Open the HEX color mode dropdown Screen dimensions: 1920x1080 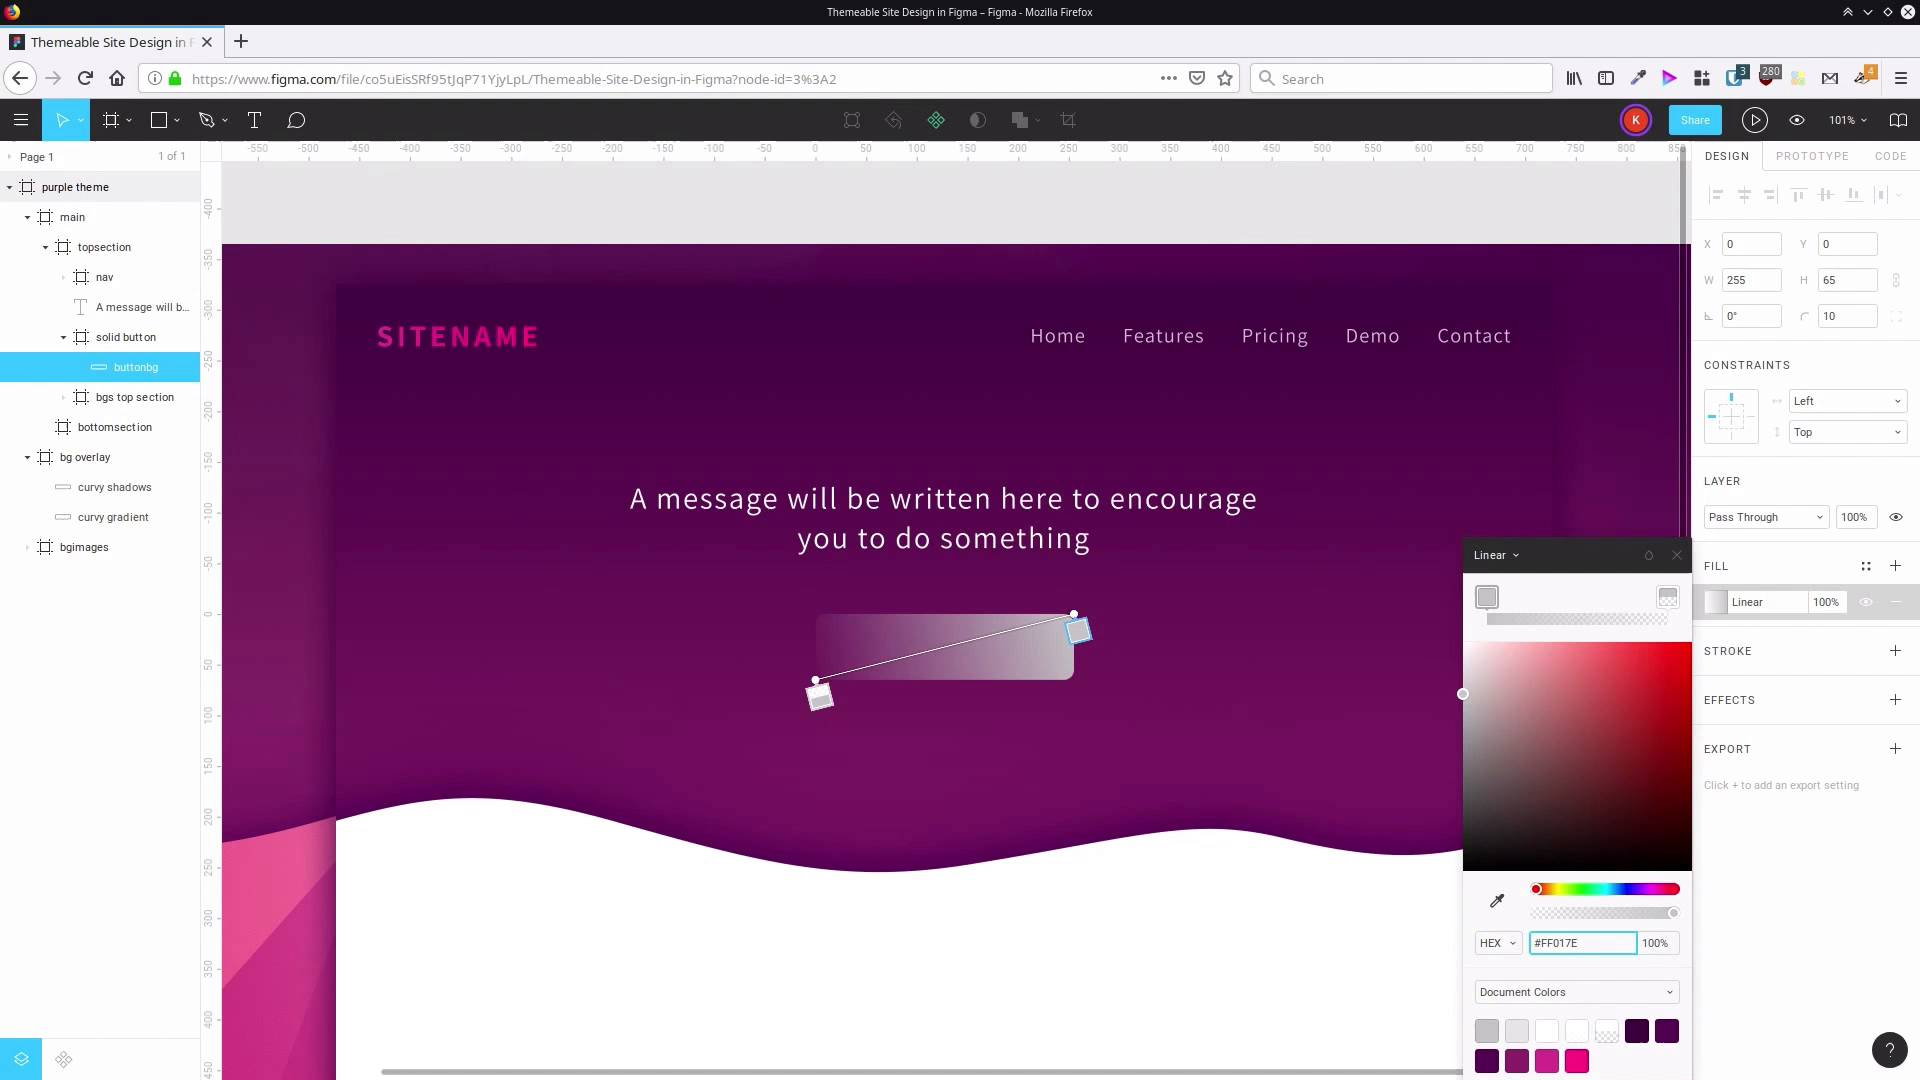click(1497, 943)
